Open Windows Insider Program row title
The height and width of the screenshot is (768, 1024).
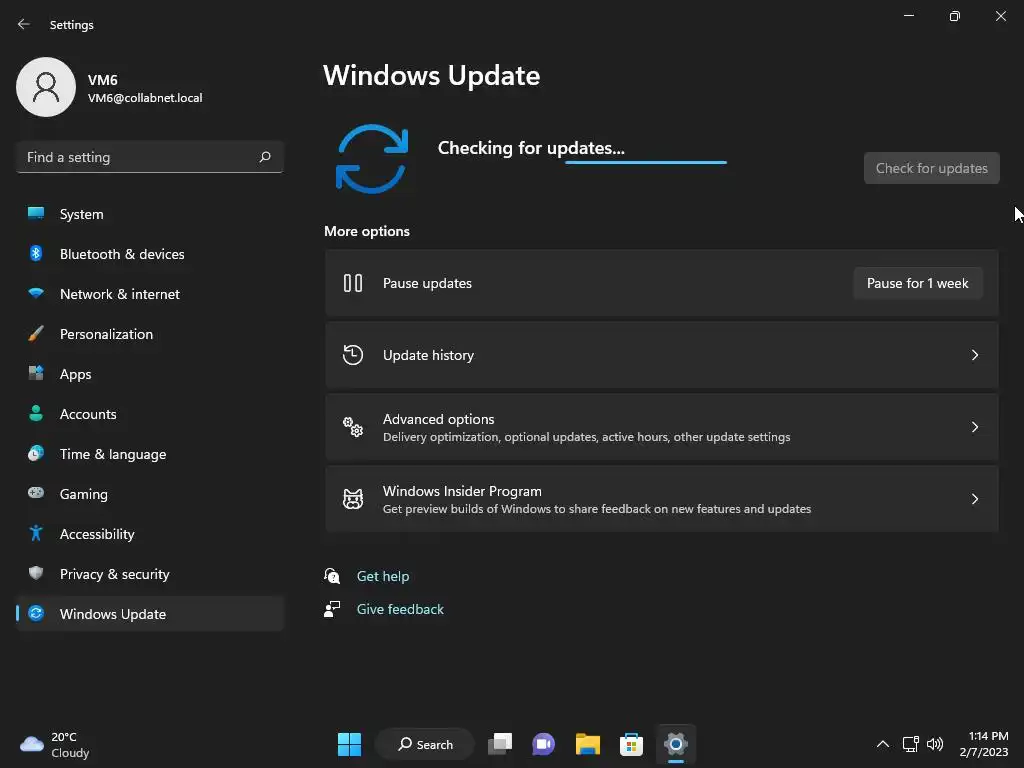click(x=462, y=490)
